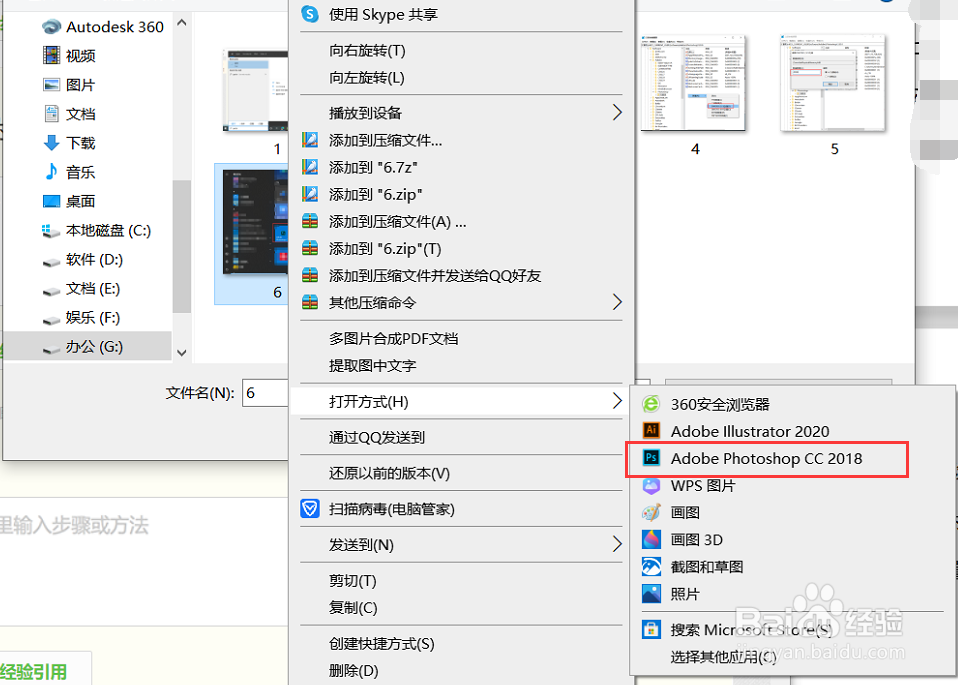Click the shield icon for 扫描病毒
The image size is (958, 685).
click(x=310, y=508)
